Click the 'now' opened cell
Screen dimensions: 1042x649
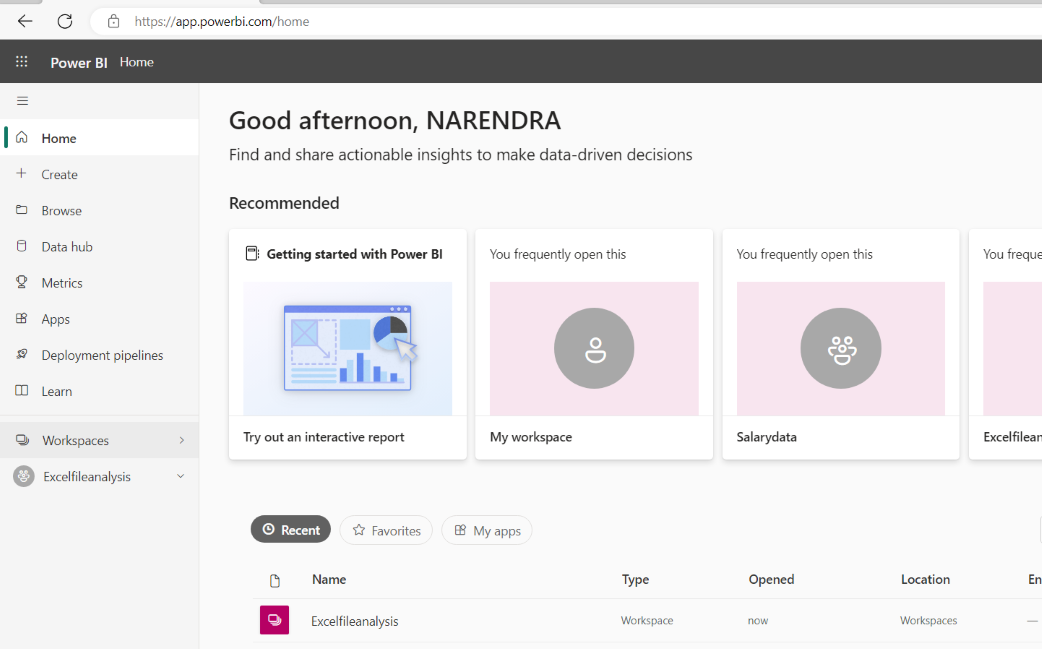758,620
